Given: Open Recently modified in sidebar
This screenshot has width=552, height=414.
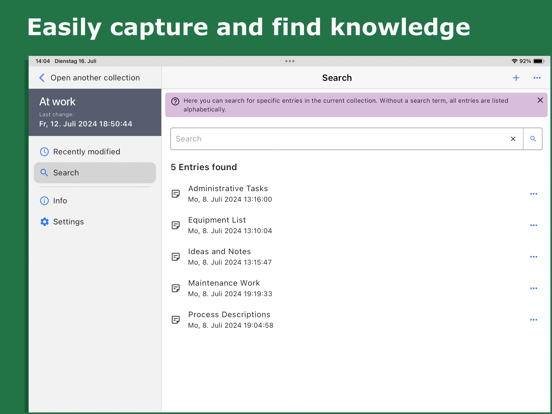Looking at the screenshot, I should [95, 152].
